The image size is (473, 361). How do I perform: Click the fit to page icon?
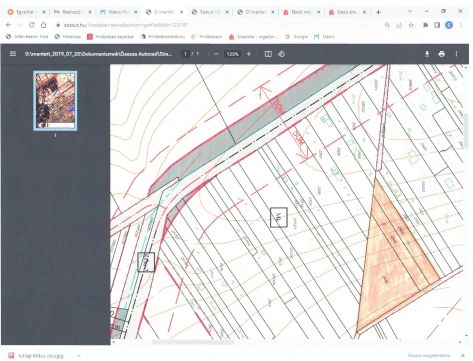(268, 54)
